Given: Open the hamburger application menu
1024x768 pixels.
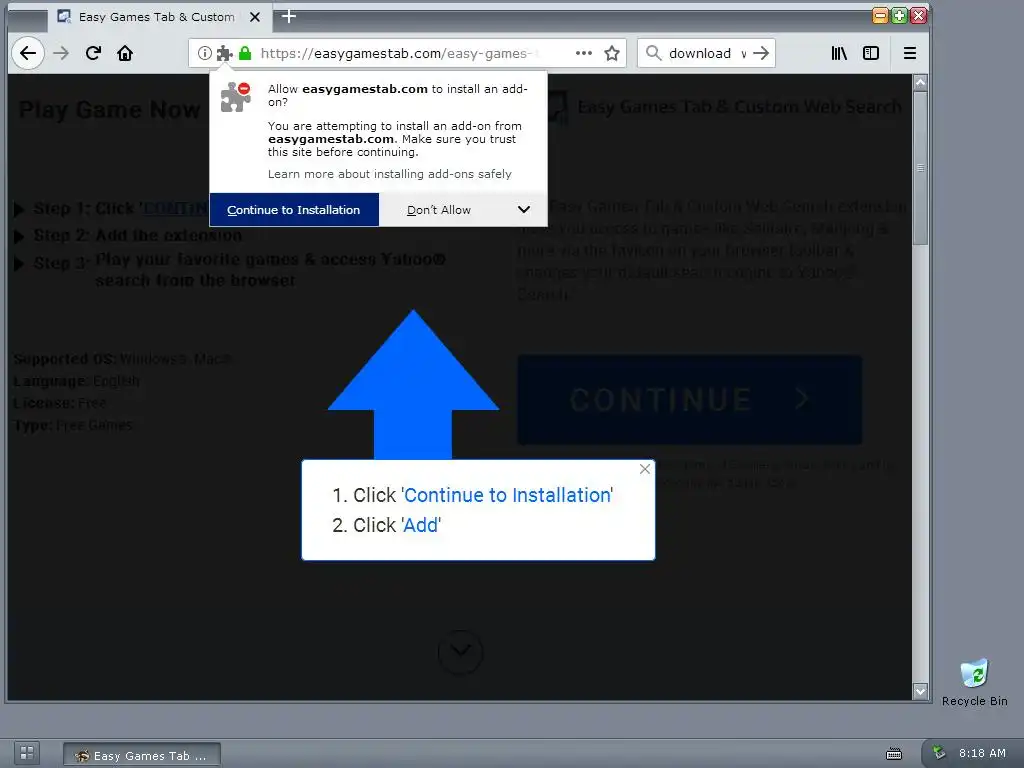Looking at the screenshot, I should (x=910, y=53).
